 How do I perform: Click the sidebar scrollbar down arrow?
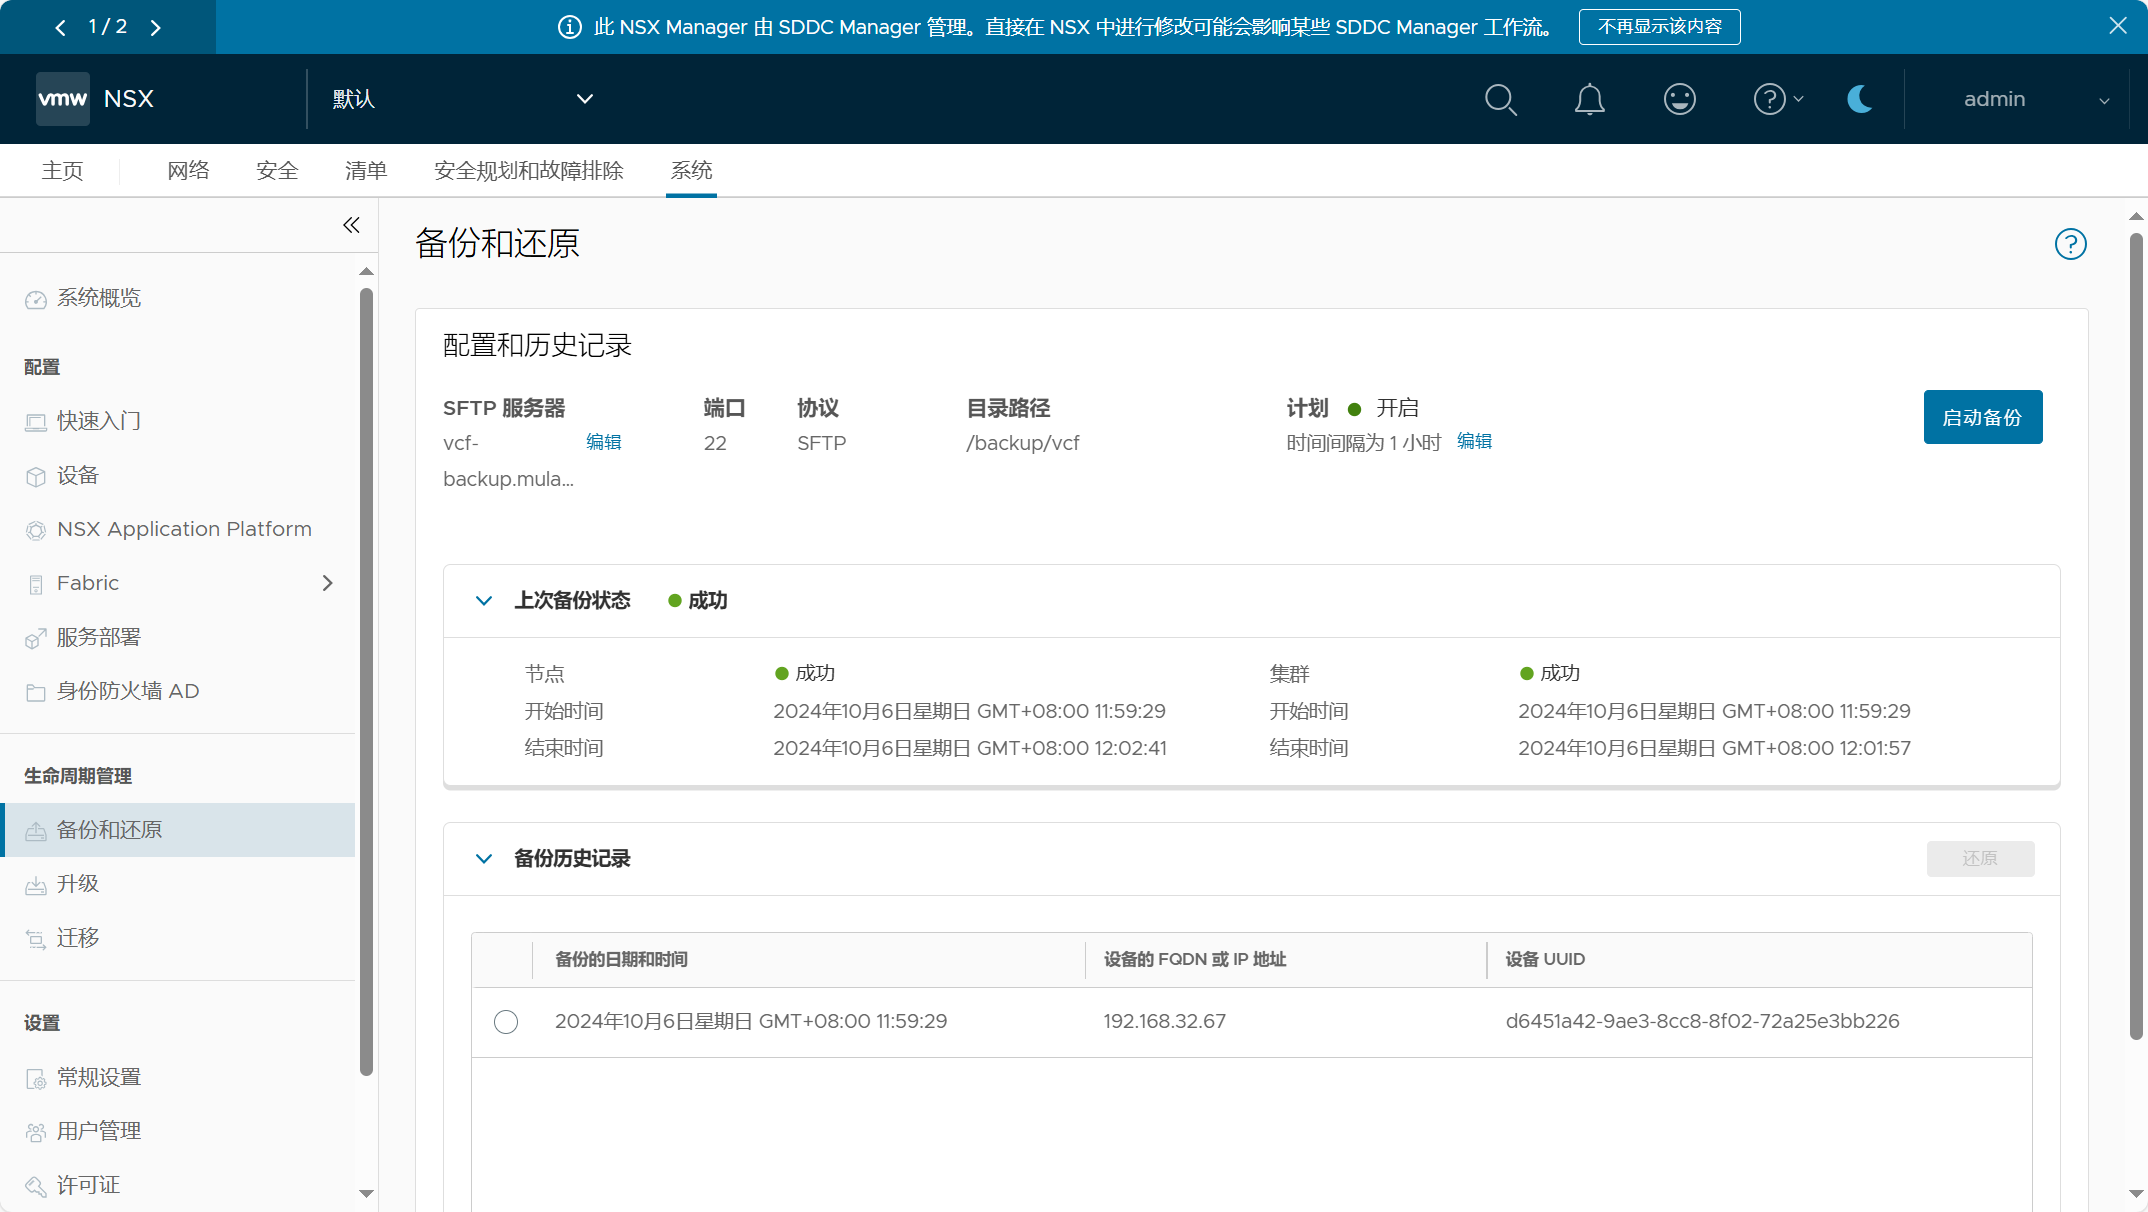(366, 1194)
